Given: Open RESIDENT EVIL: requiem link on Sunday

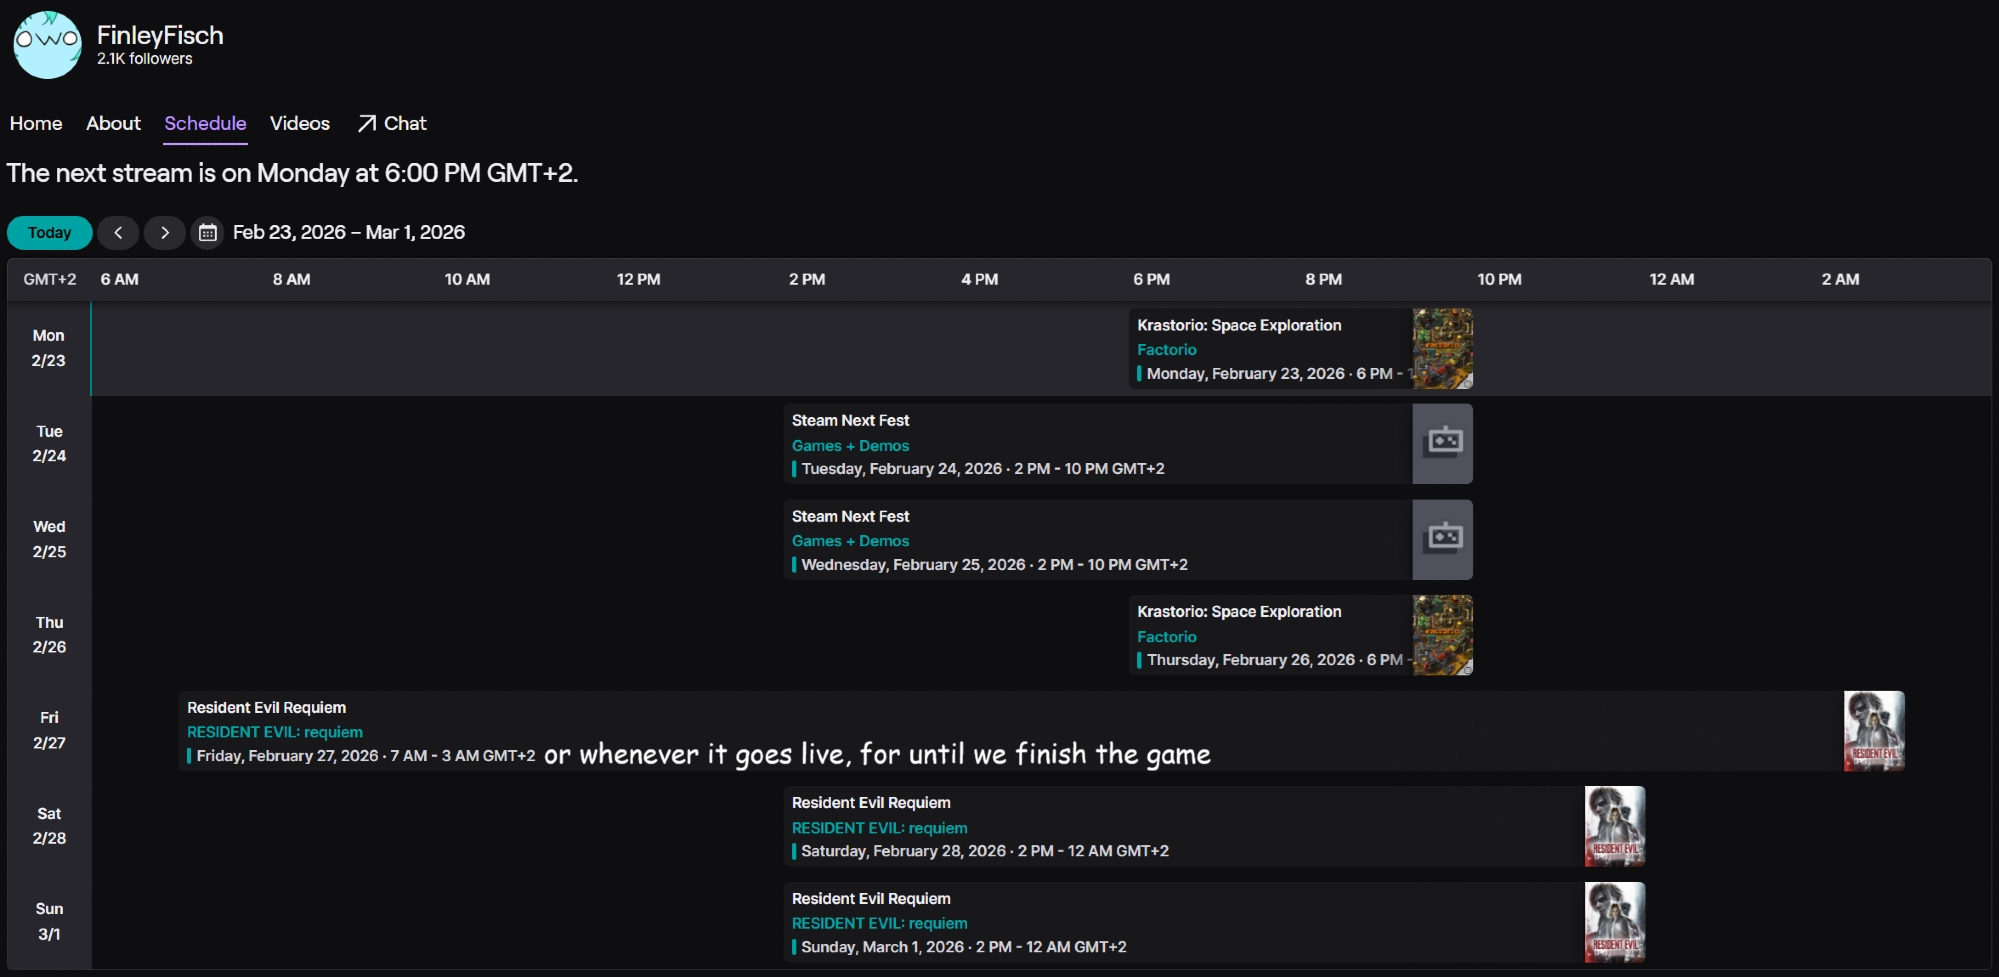Looking at the screenshot, I should click(x=879, y=923).
